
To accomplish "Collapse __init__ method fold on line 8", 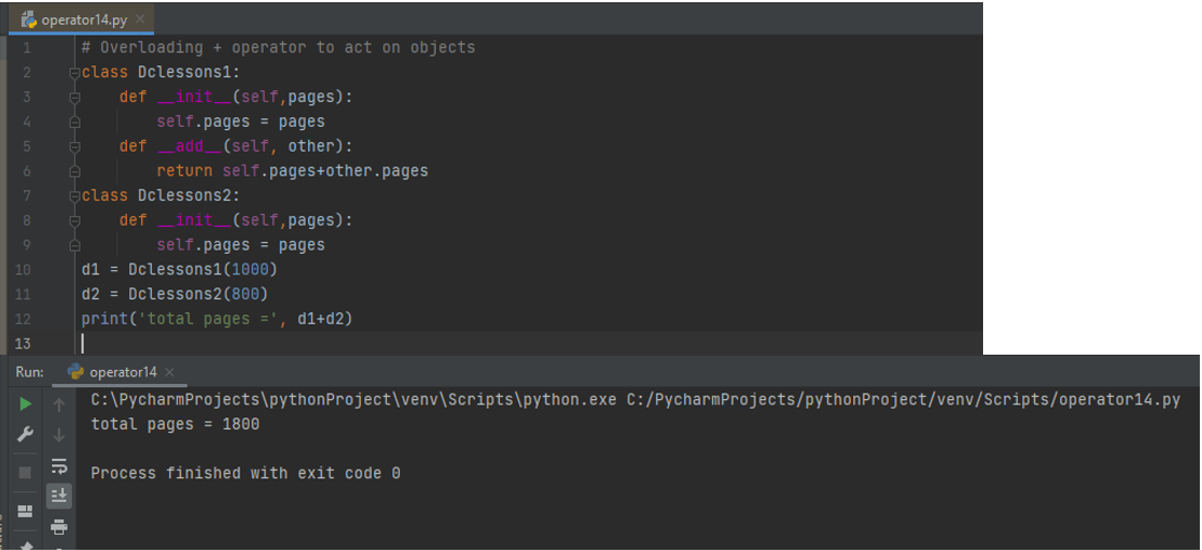I will coord(74,220).
